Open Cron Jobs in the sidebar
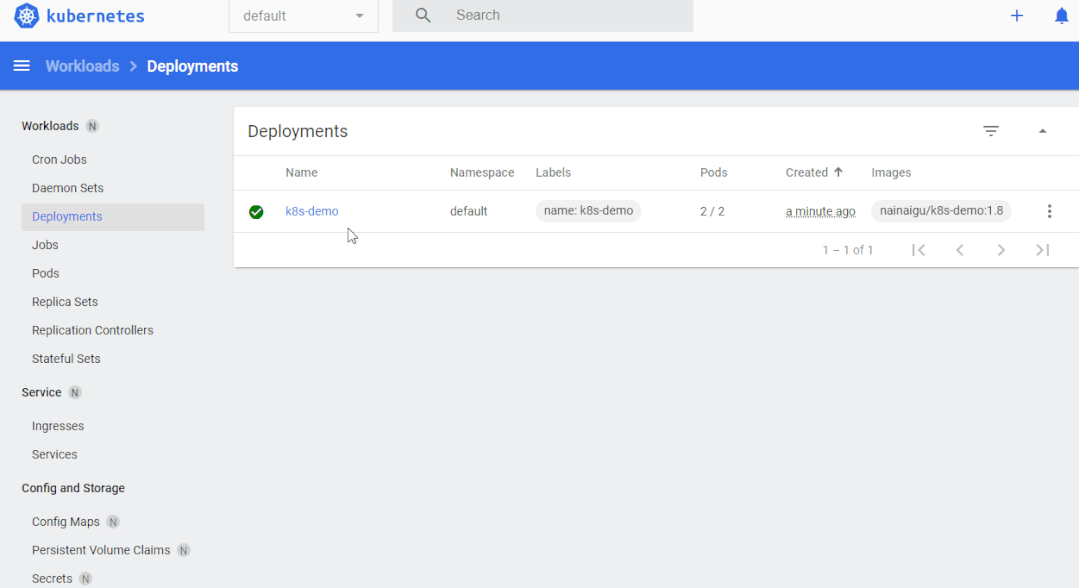This screenshot has width=1079, height=588. coord(59,159)
